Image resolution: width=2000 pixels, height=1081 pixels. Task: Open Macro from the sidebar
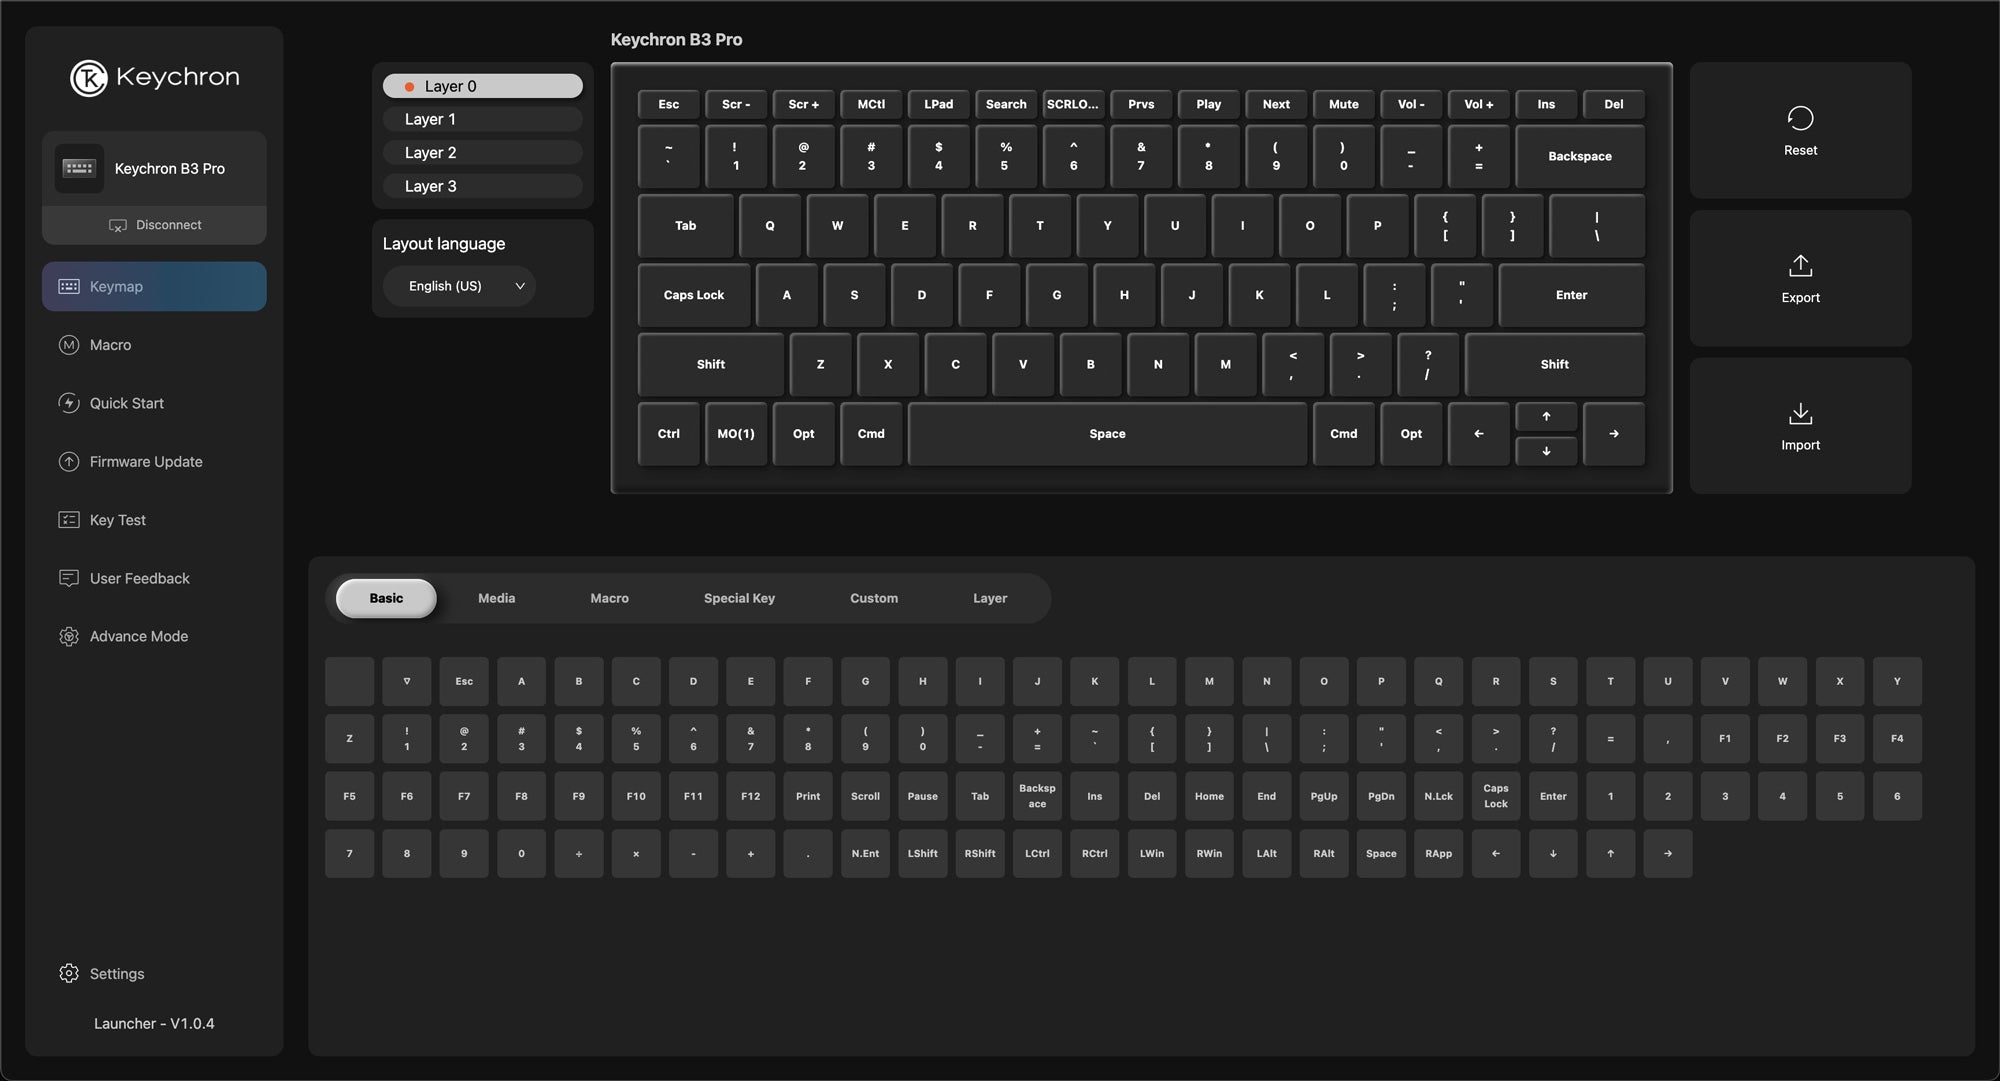(110, 345)
